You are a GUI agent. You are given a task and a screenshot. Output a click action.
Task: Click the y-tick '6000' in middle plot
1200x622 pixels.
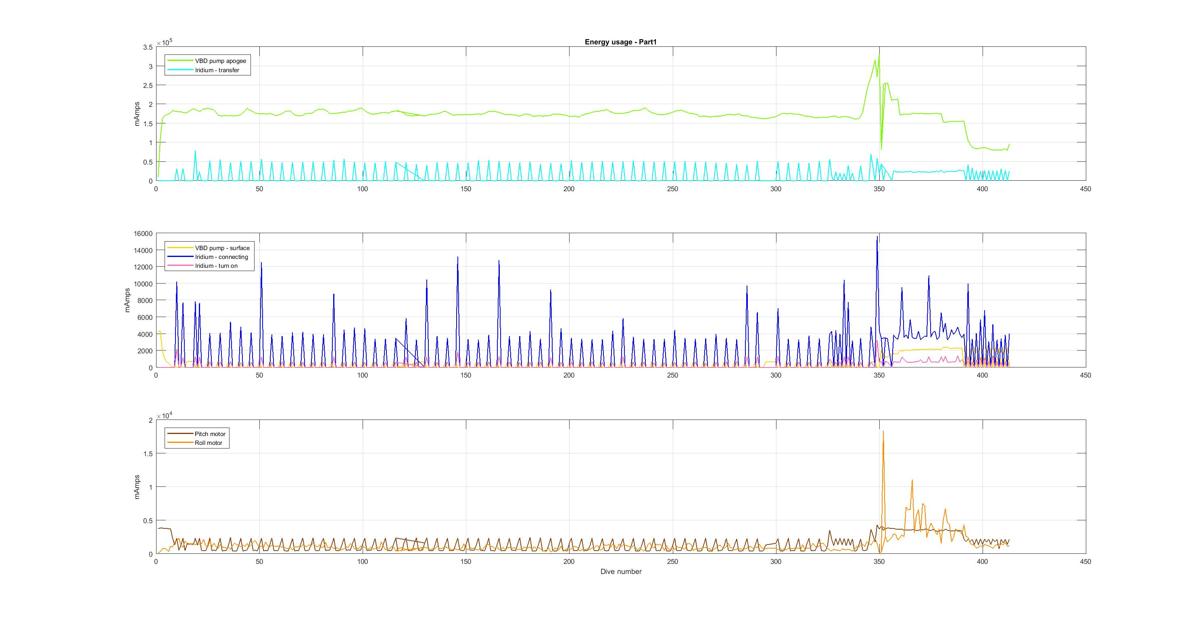pyautogui.click(x=144, y=318)
